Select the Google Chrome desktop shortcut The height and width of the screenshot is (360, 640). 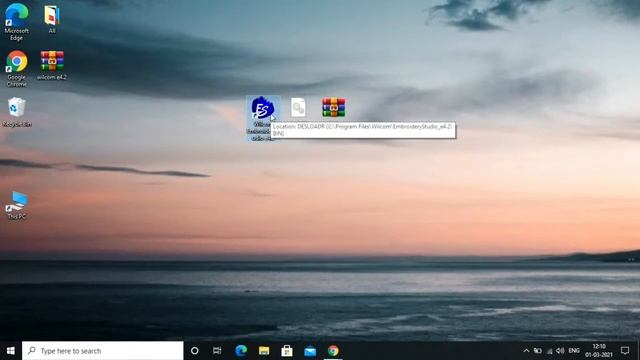[x=17, y=69]
